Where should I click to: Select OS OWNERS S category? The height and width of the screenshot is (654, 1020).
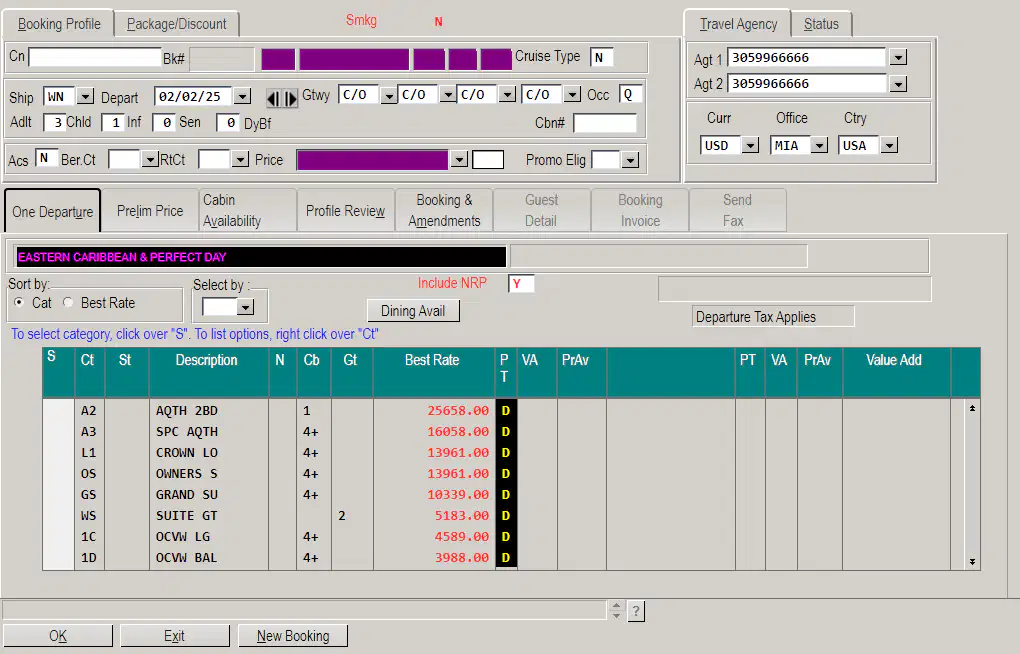click(58, 473)
